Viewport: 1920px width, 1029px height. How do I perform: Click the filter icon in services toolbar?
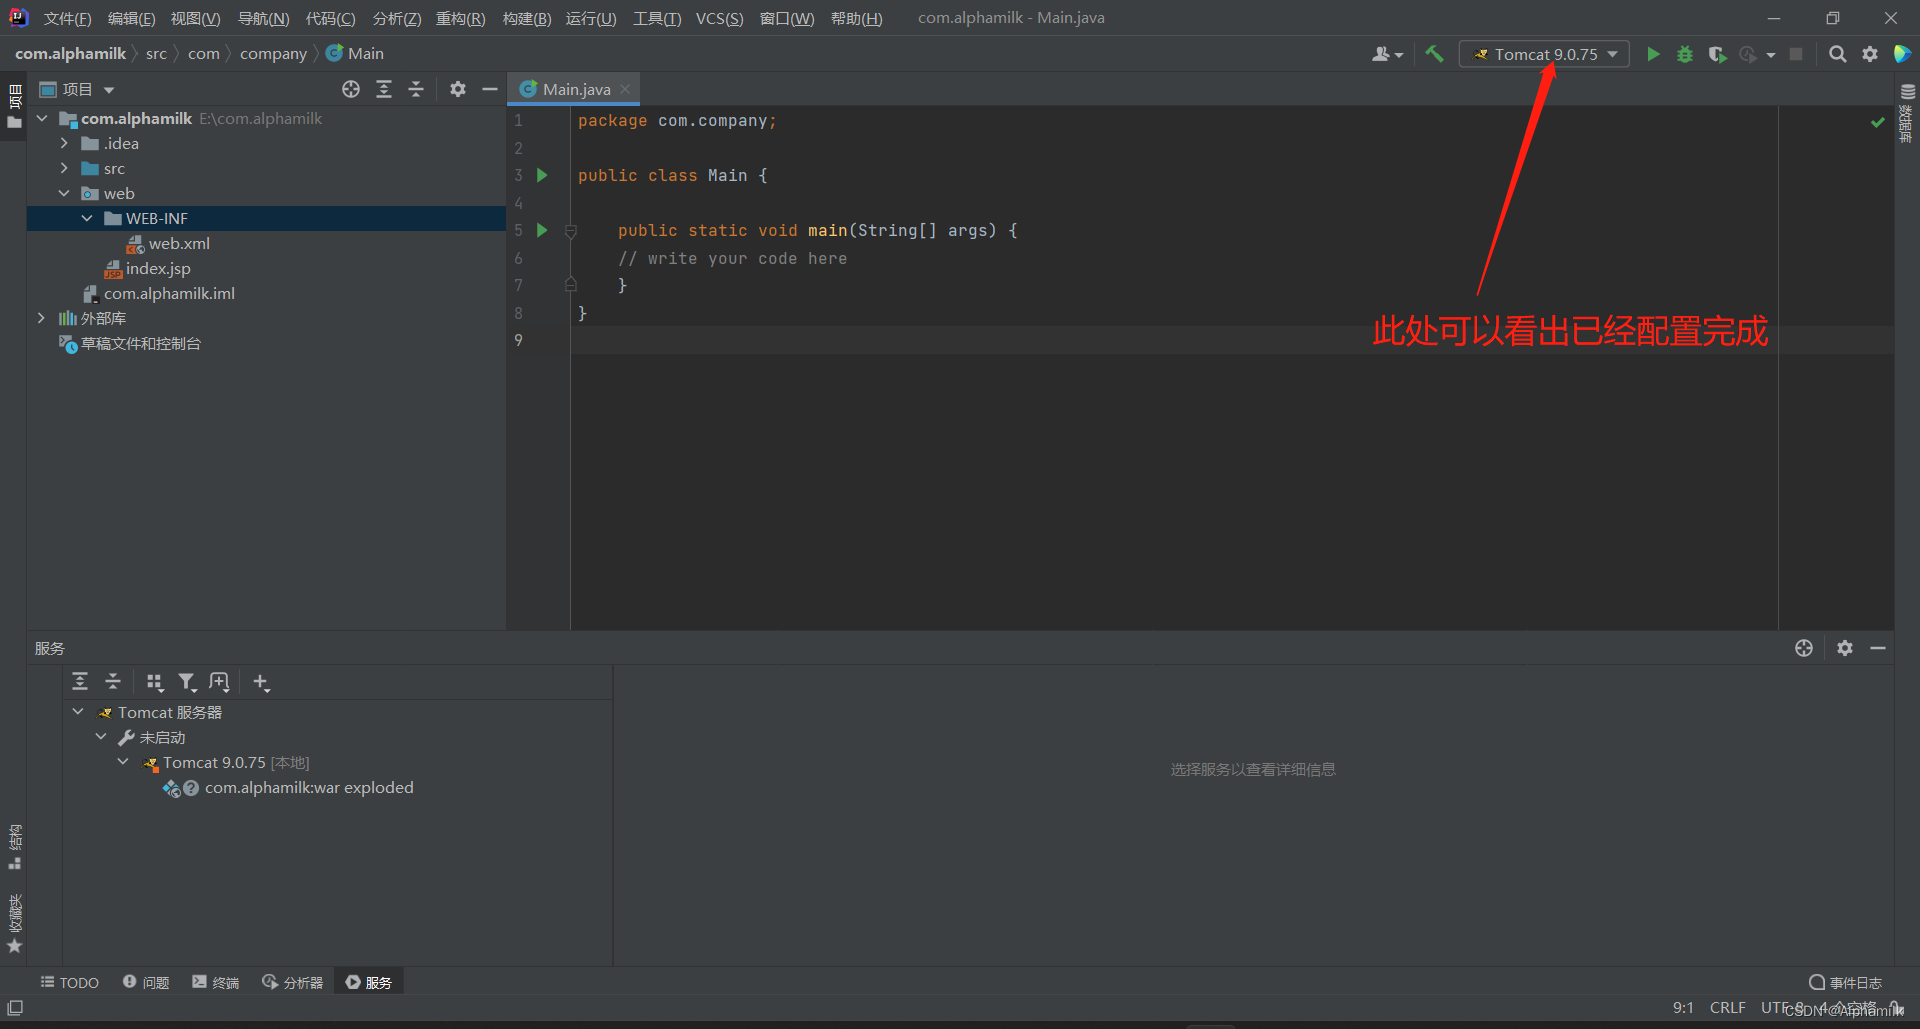[x=187, y=682]
